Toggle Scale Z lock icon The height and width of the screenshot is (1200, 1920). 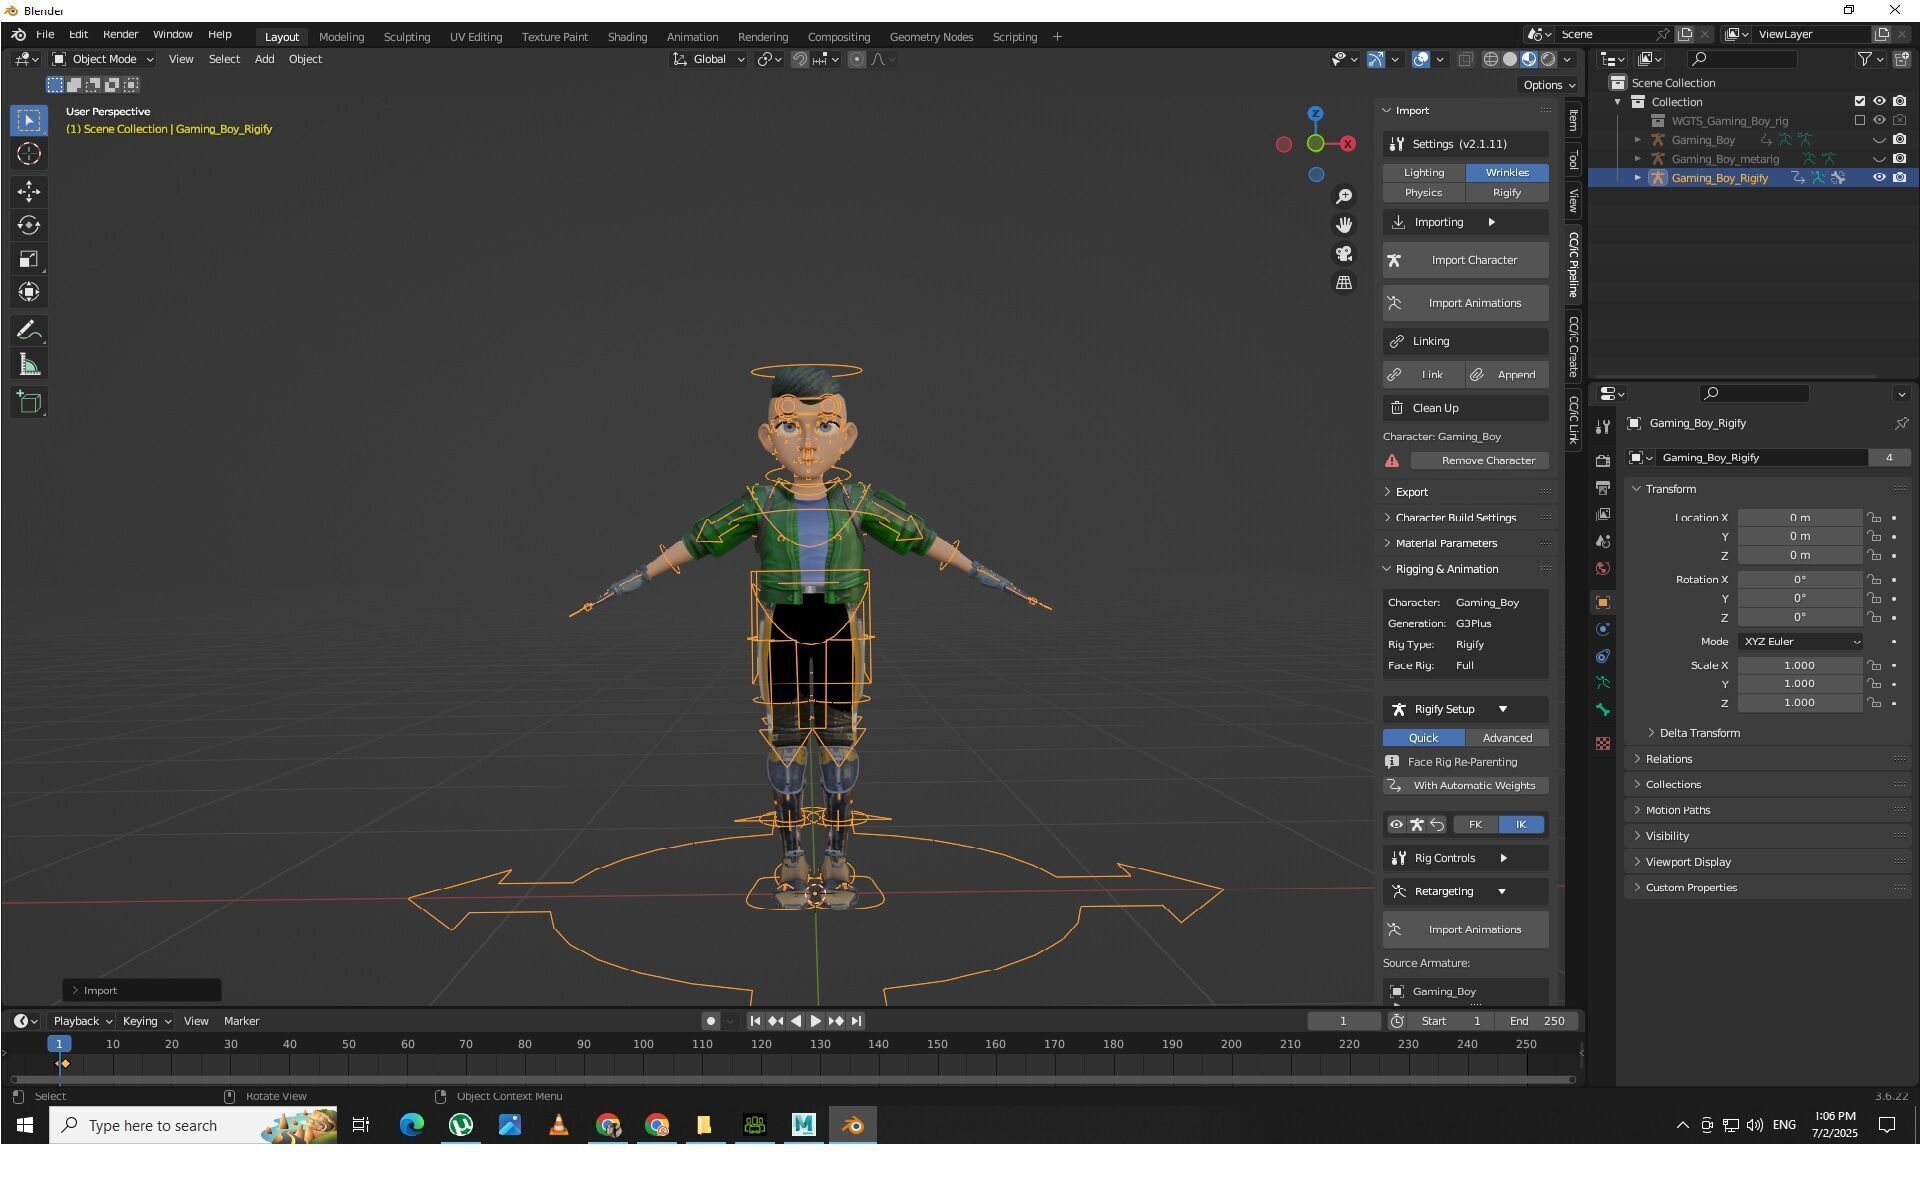[x=1874, y=703]
